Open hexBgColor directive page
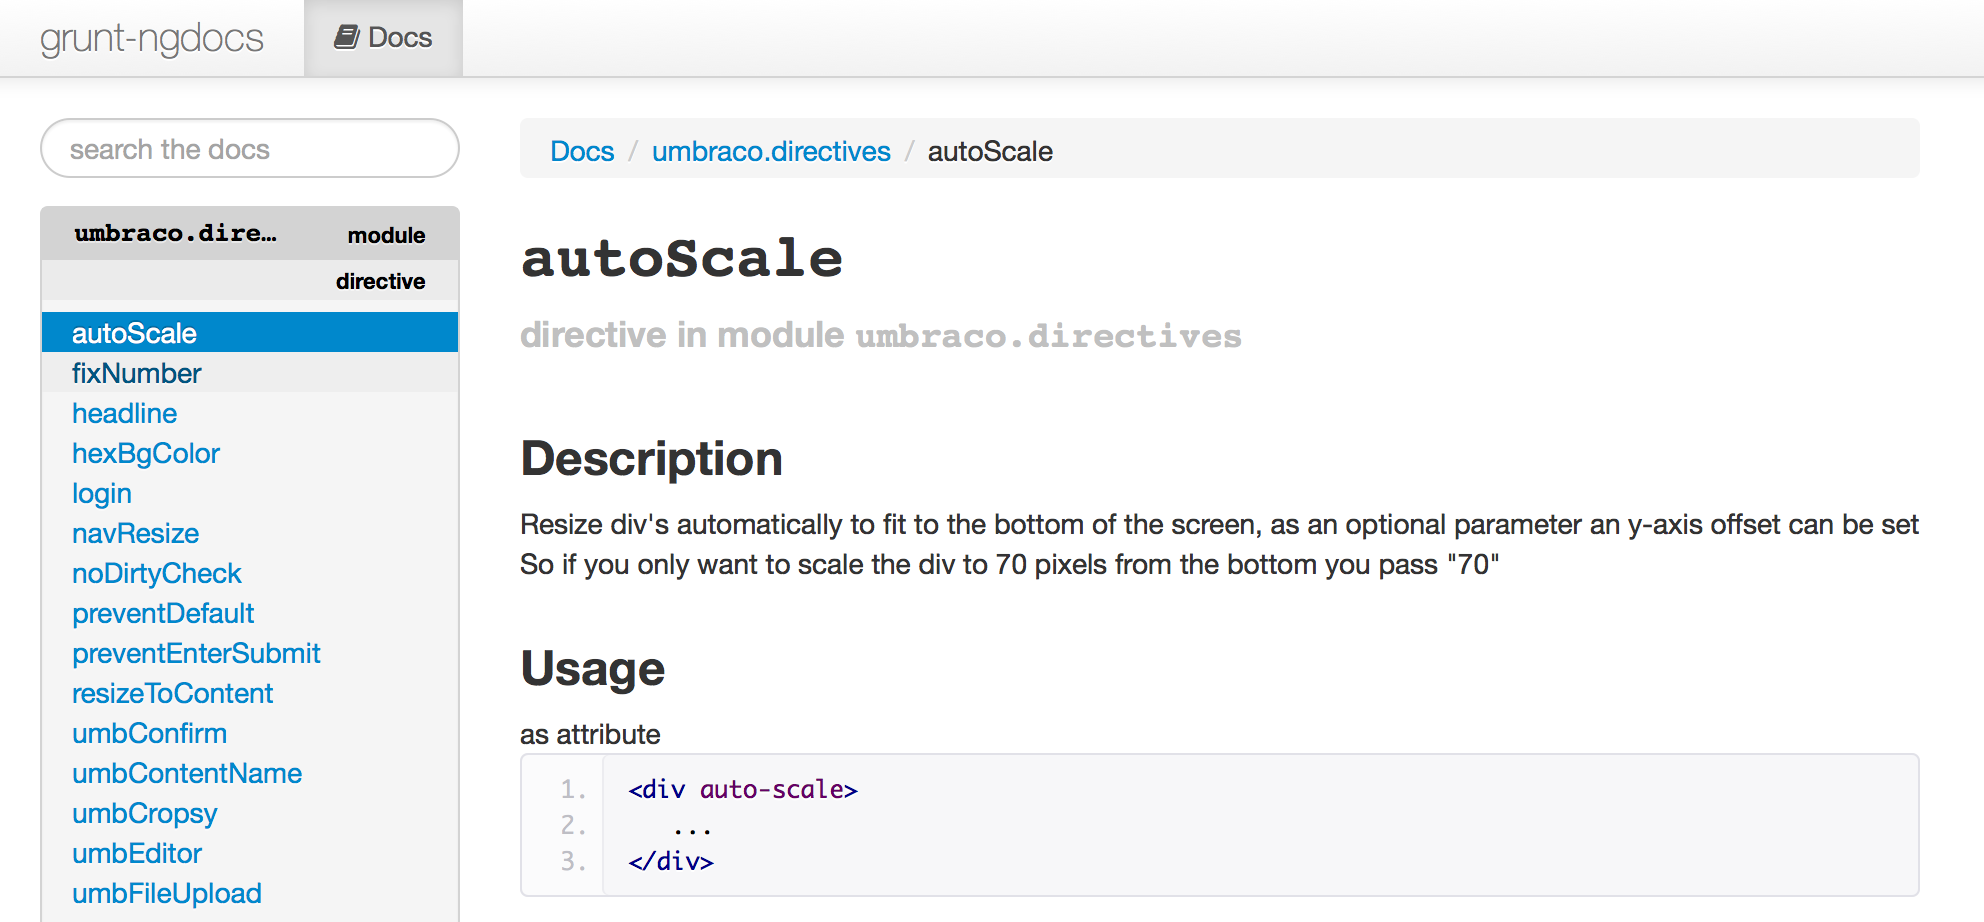The width and height of the screenshot is (1984, 922). click(x=146, y=453)
